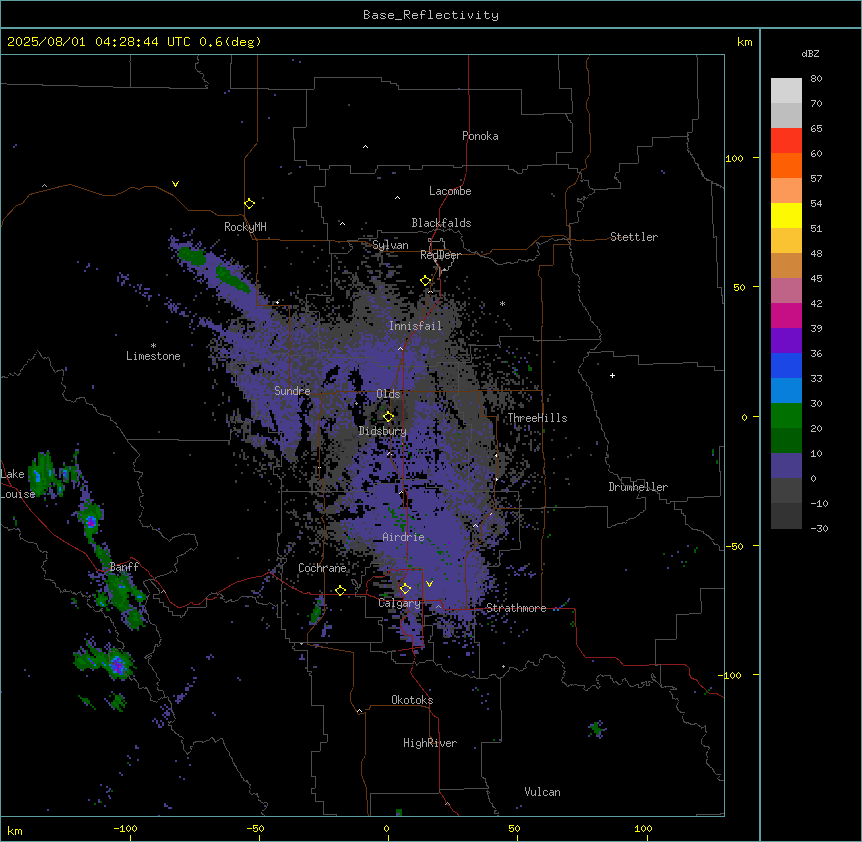
Task: Click the Ponoka town label
Action: tap(480, 136)
